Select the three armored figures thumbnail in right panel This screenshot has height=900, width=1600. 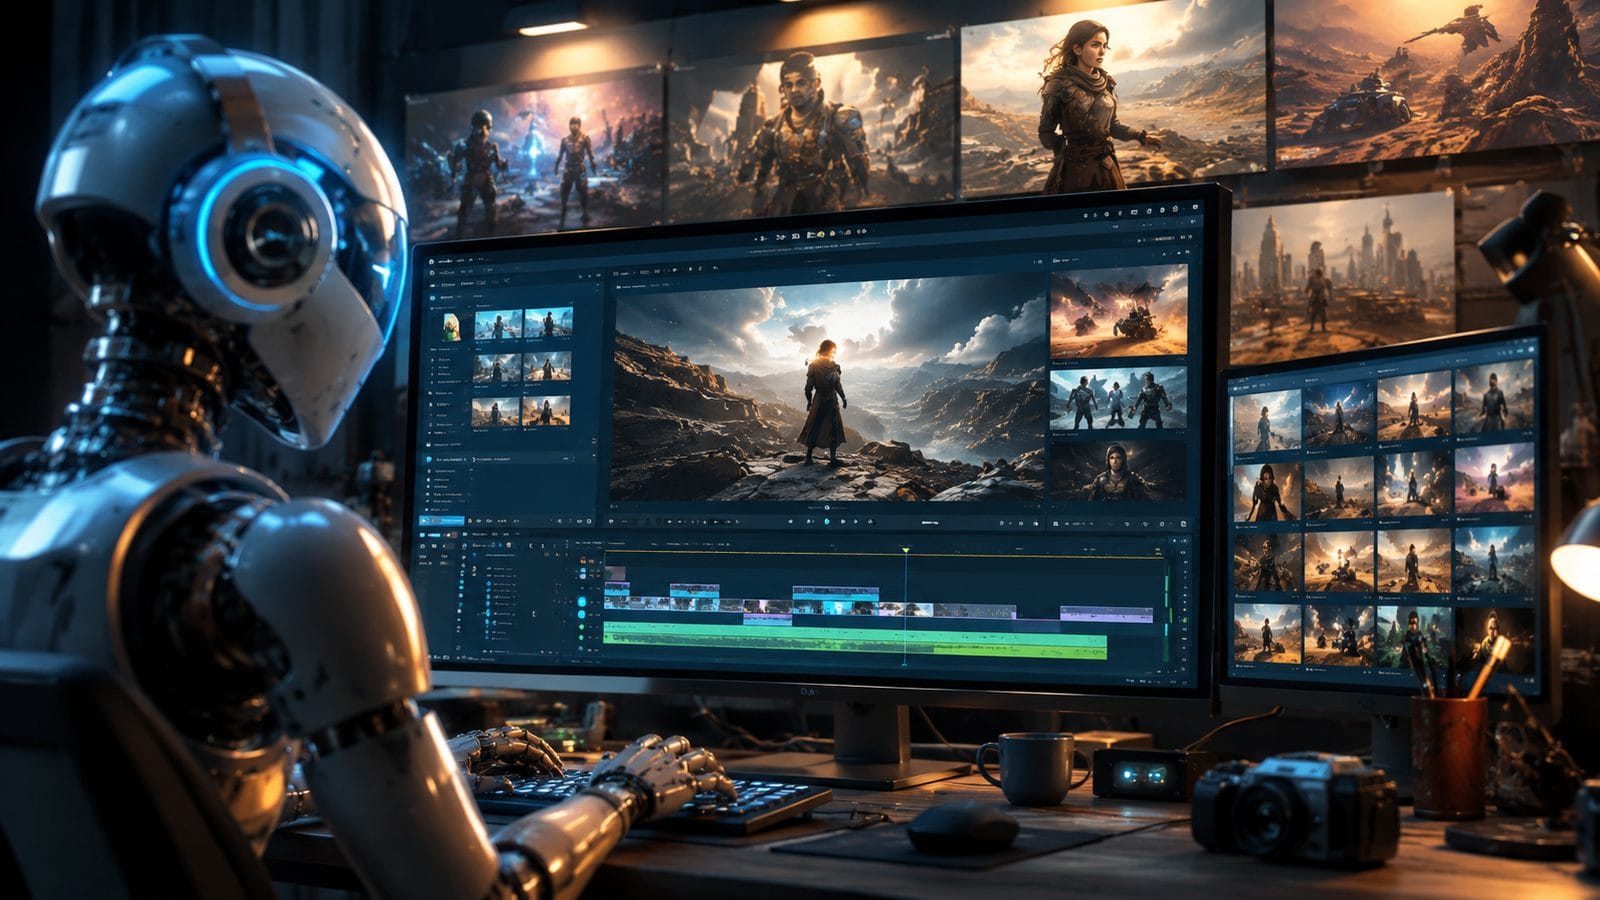[x=1118, y=400]
